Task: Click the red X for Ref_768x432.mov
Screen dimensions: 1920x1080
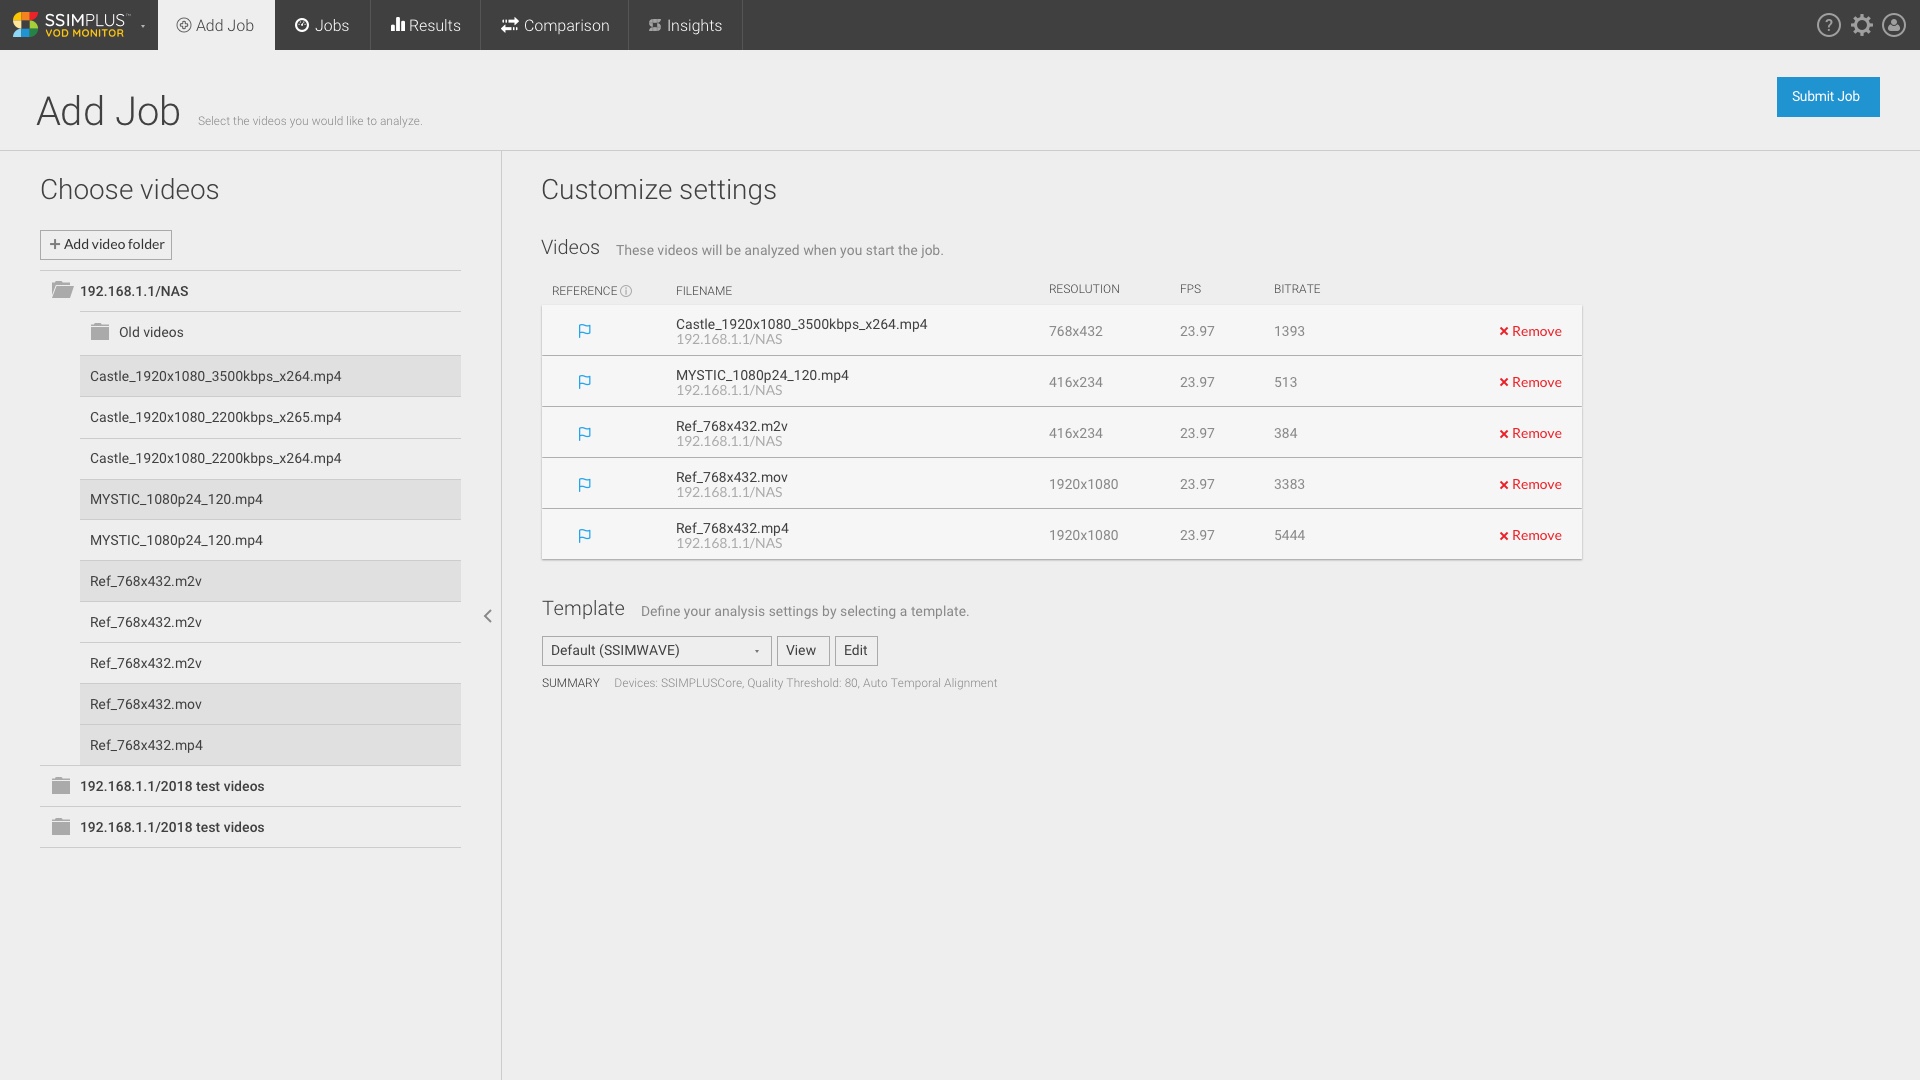Action: pyautogui.click(x=1503, y=485)
